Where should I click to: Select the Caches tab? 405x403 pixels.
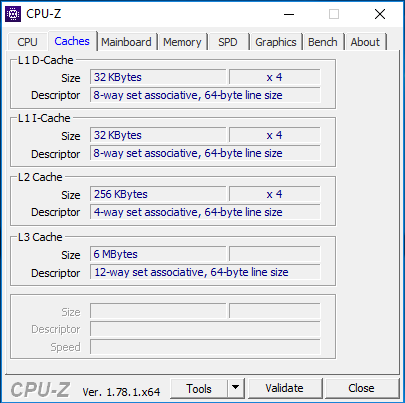click(x=72, y=41)
